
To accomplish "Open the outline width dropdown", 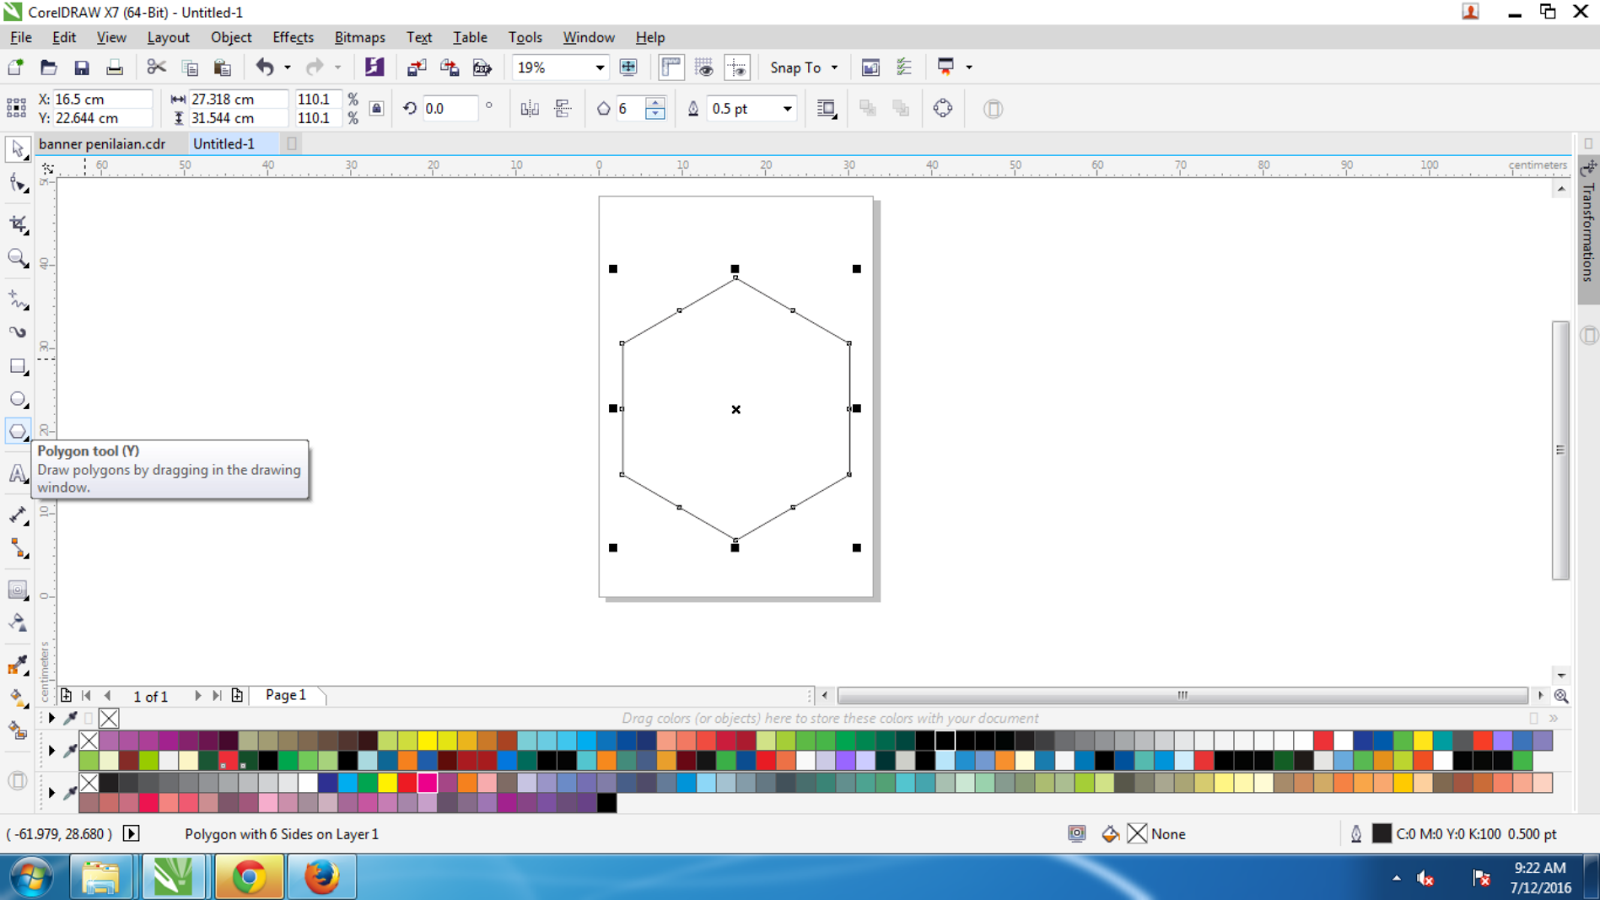I will [x=788, y=108].
